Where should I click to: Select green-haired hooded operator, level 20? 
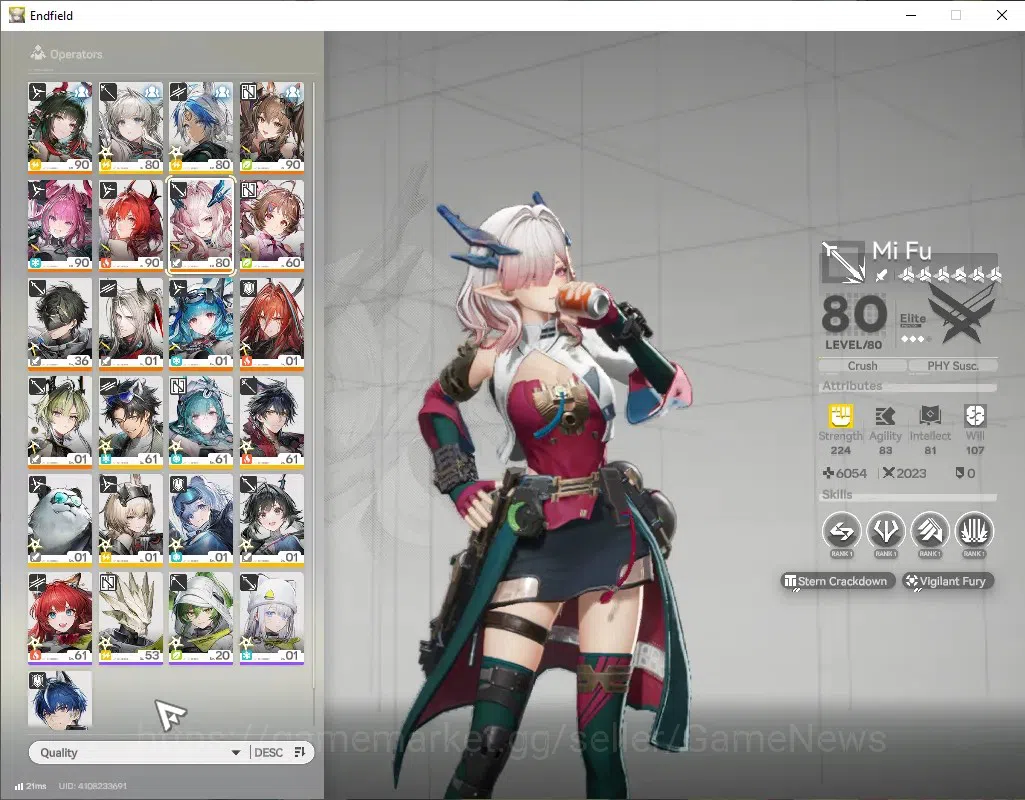coord(201,618)
